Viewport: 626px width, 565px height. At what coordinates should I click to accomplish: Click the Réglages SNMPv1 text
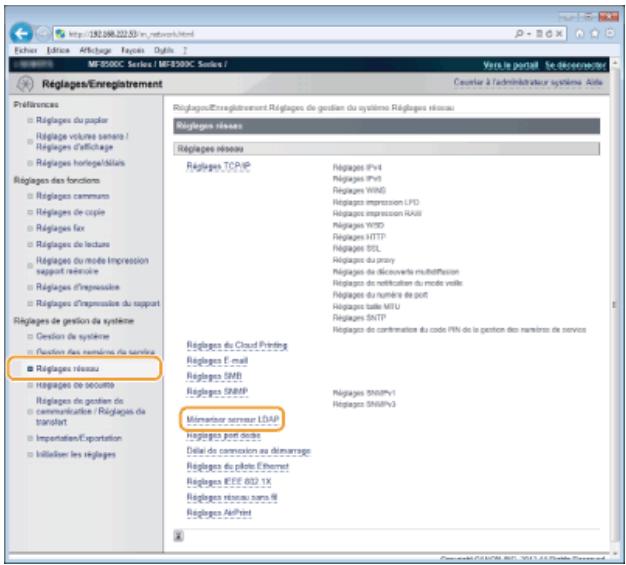click(x=364, y=393)
